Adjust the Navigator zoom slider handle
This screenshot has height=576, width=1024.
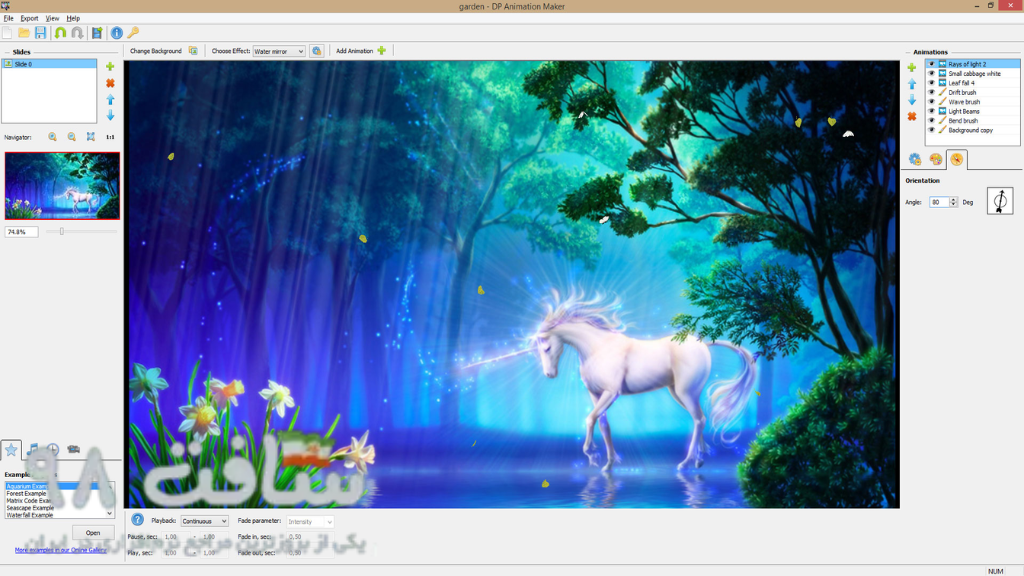(x=61, y=231)
